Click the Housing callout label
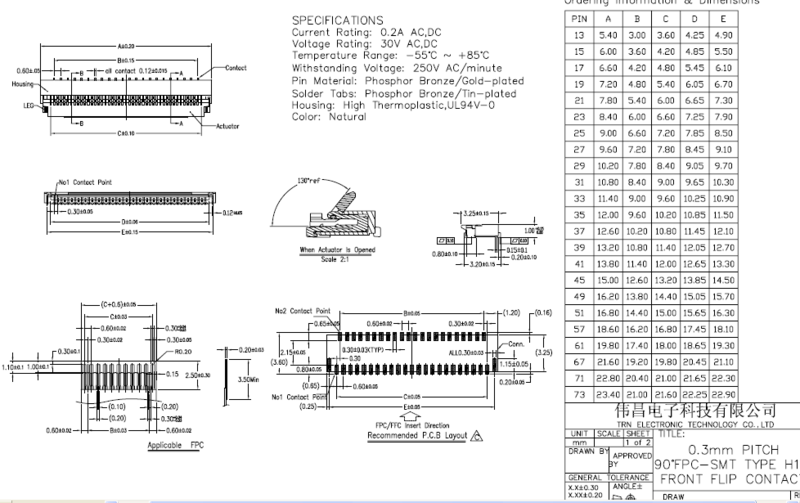The height and width of the screenshot is (503, 800). (22, 84)
